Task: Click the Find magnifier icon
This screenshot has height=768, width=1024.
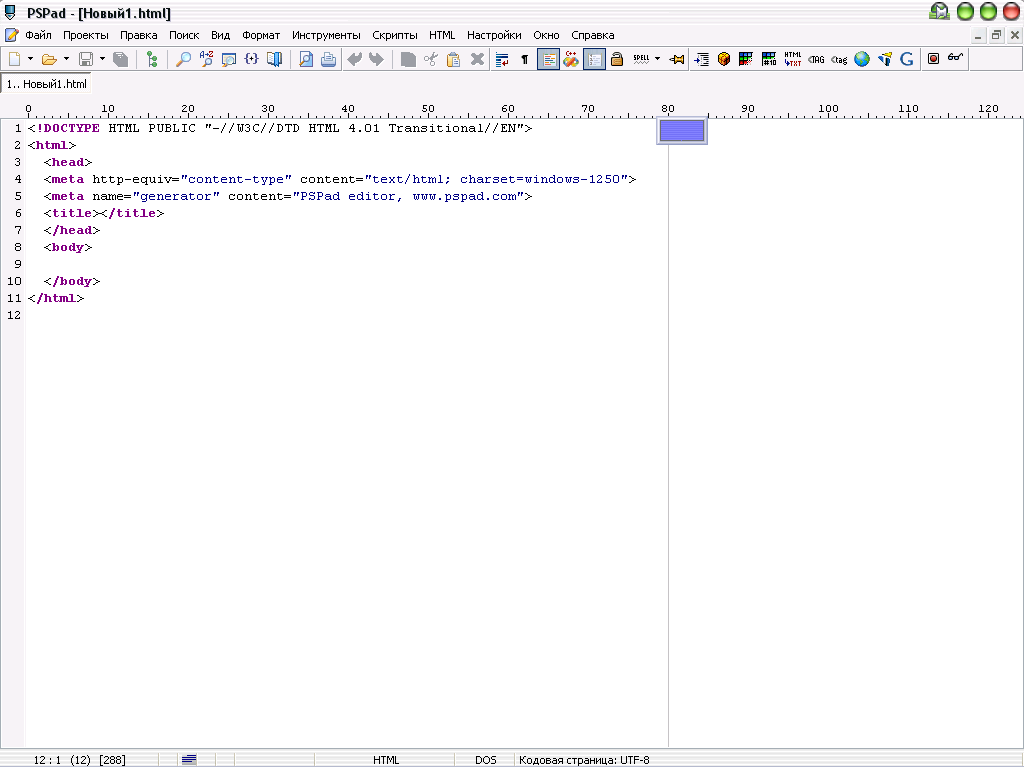Action: pos(184,59)
